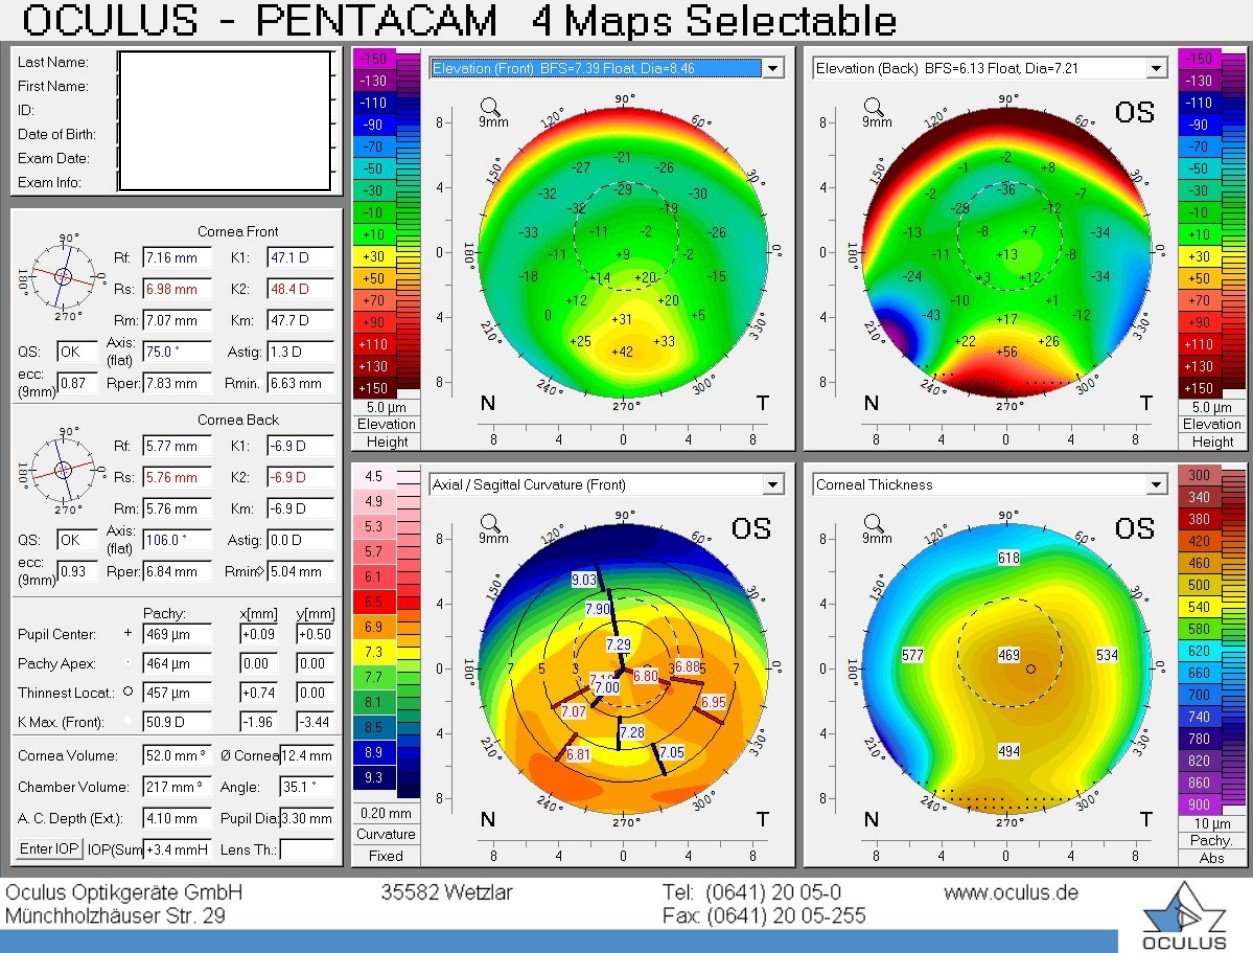Screen dimensions: 1253x953
Task: Click the Cornea Front K1 field 47.1 D
Action: pyautogui.click(x=300, y=258)
